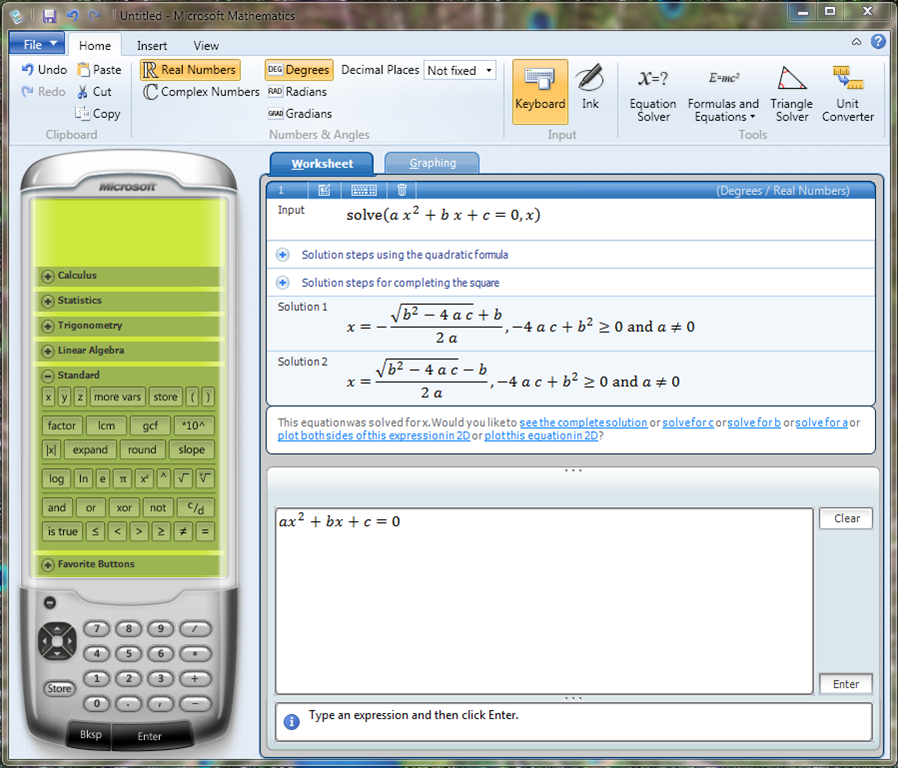Screen dimensions: 898x768
Task: Select Gradians angle units
Action: tap(300, 113)
